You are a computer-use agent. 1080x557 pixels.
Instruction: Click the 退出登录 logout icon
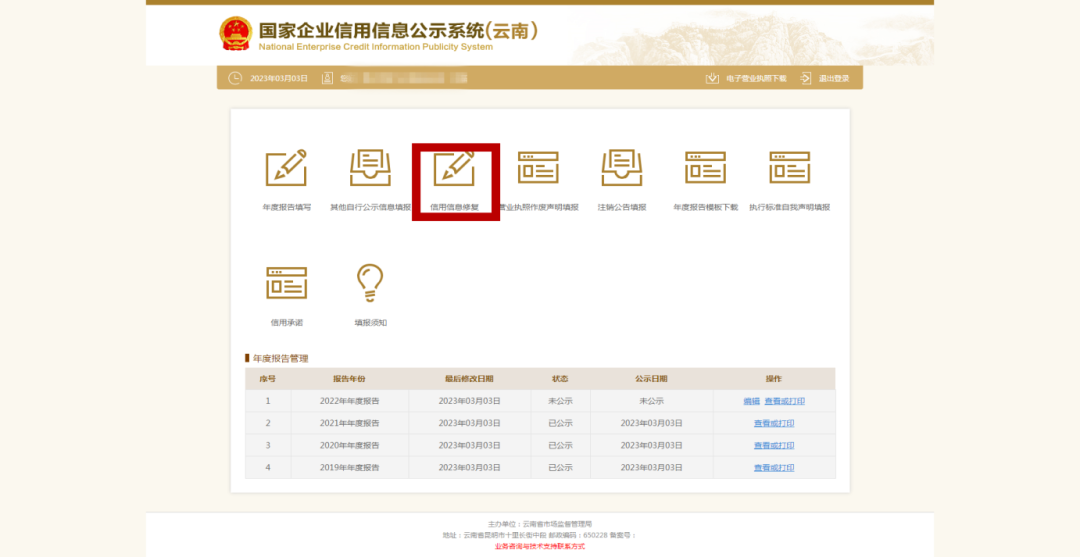click(x=805, y=78)
